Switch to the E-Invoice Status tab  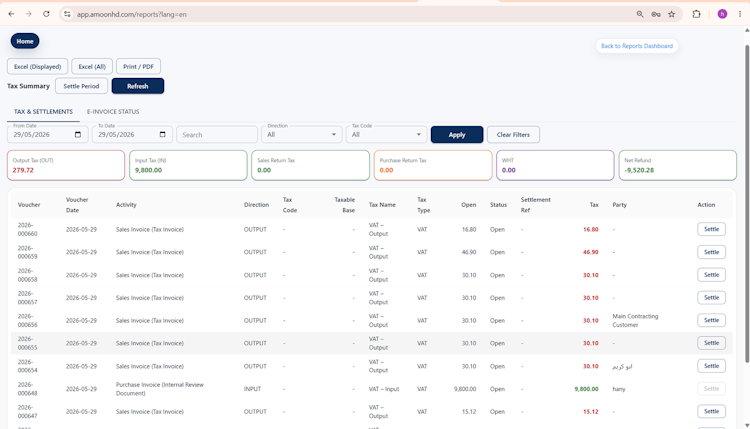tap(113, 111)
